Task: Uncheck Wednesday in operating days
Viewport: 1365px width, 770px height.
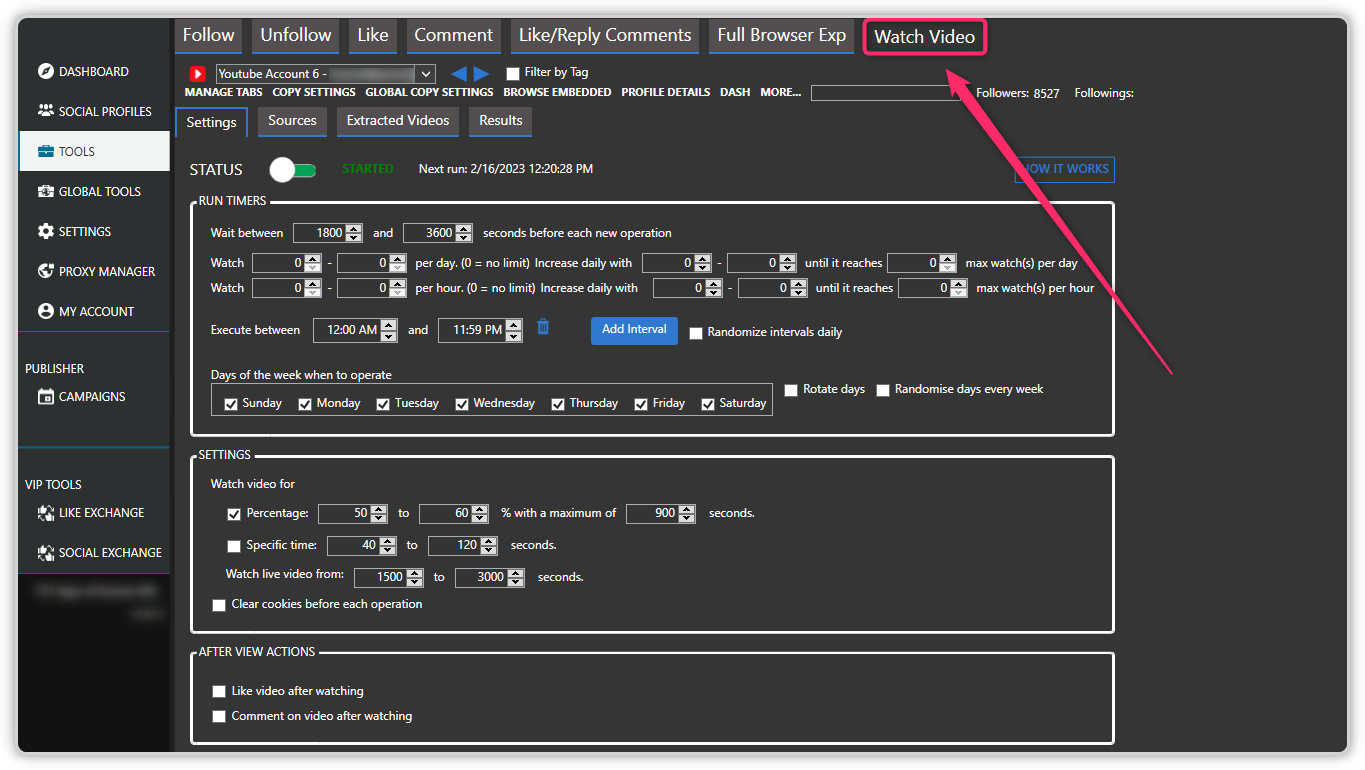Action: [462, 403]
